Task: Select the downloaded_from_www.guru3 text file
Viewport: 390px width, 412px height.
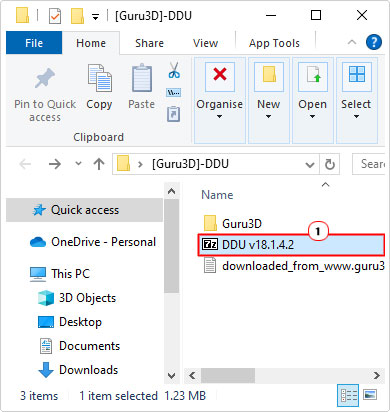Action: click(x=294, y=266)
